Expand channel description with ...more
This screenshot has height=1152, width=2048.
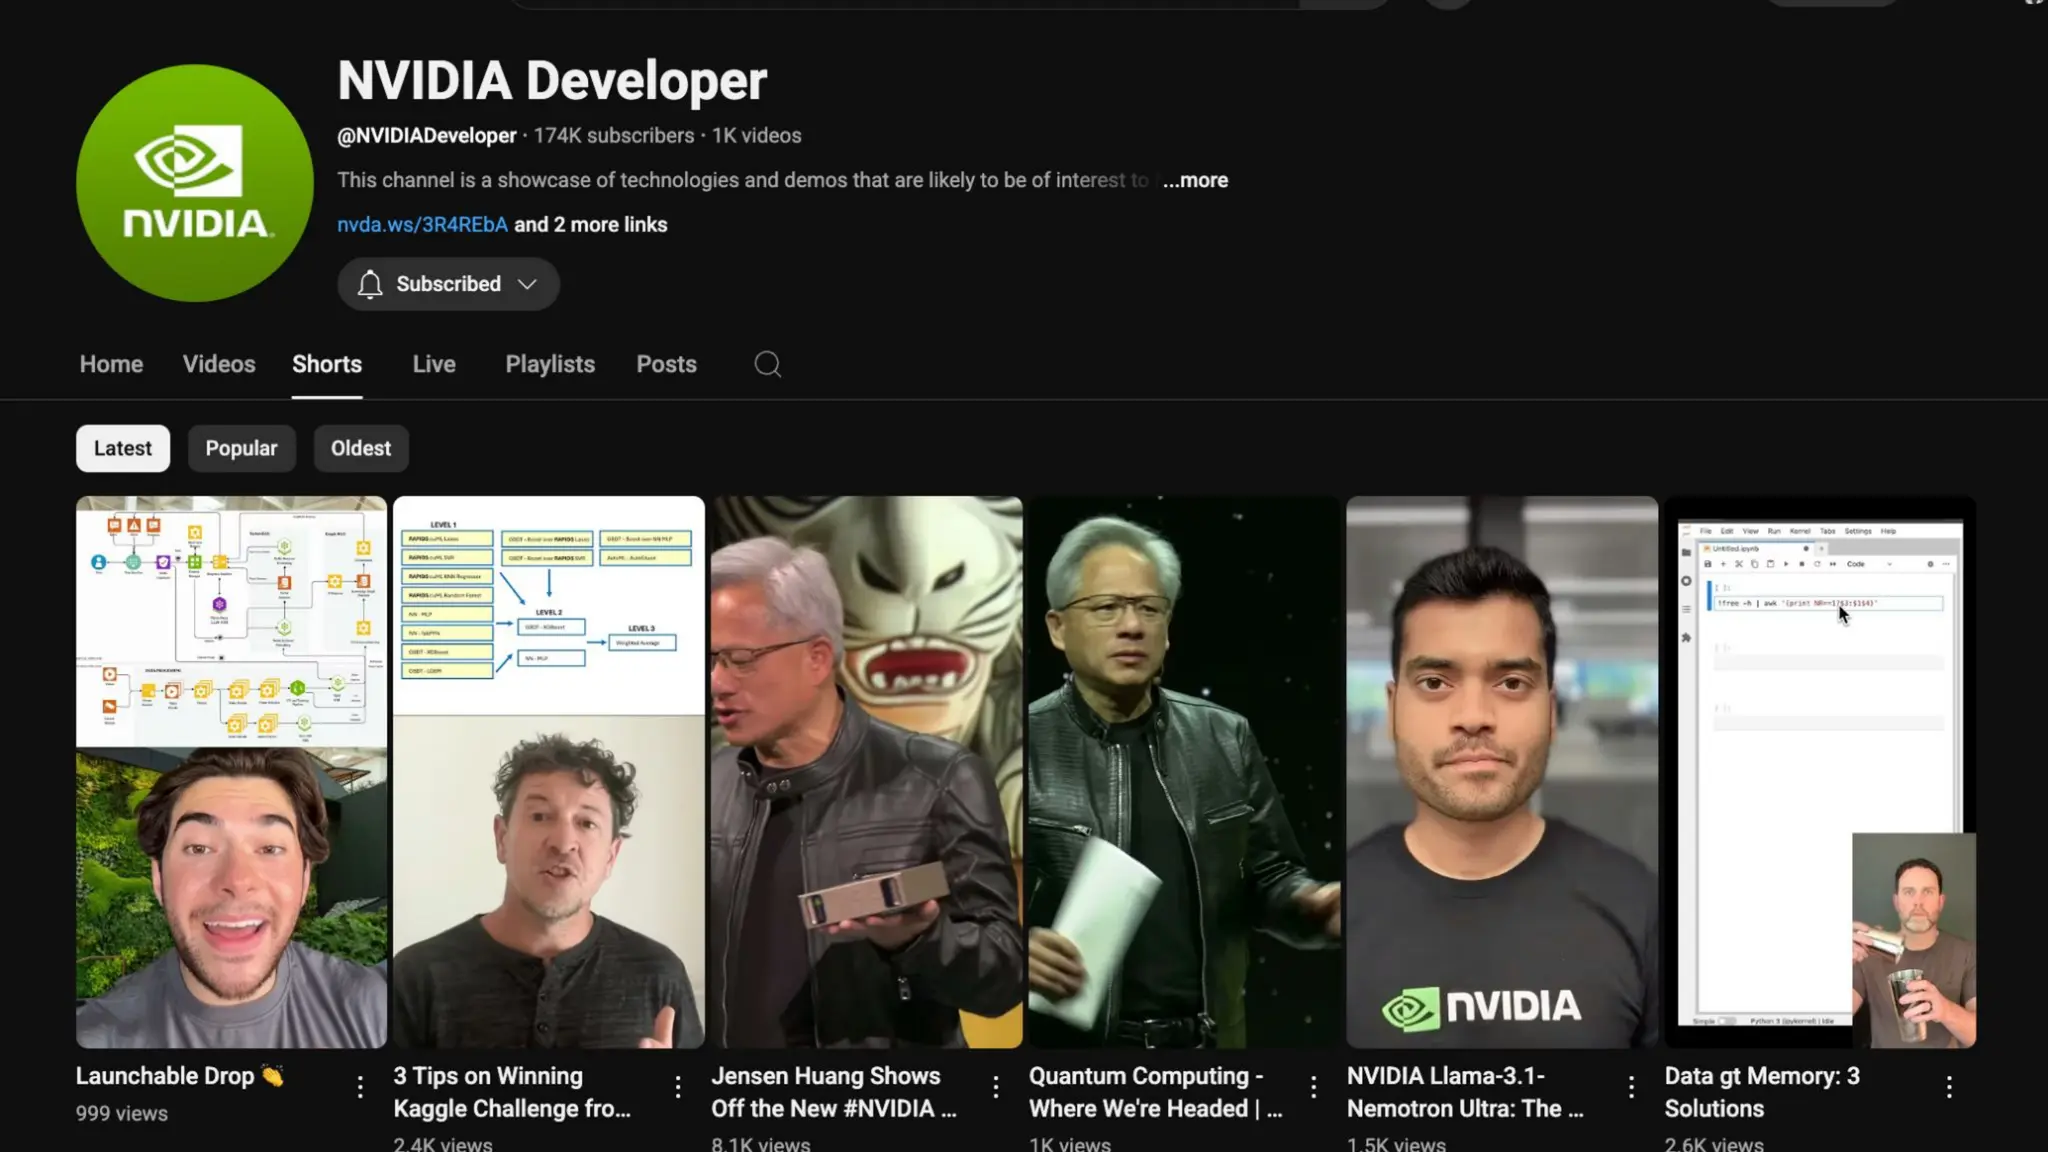click(x=1195, y=180)
